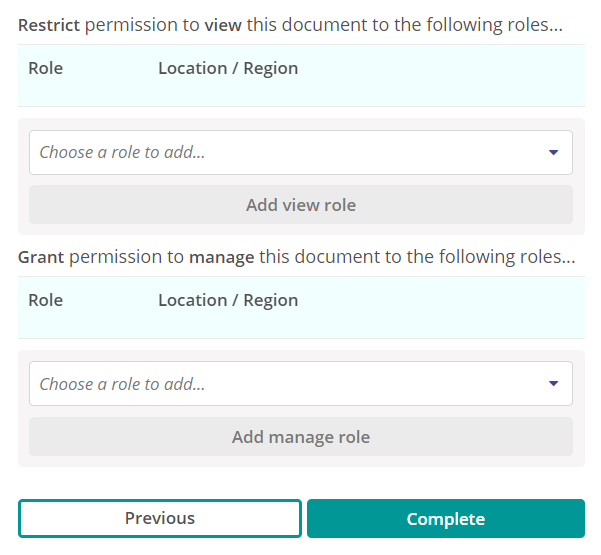Click the Role column header in view permissions table
Screen dimensions: 601x555
pos(46,68)
